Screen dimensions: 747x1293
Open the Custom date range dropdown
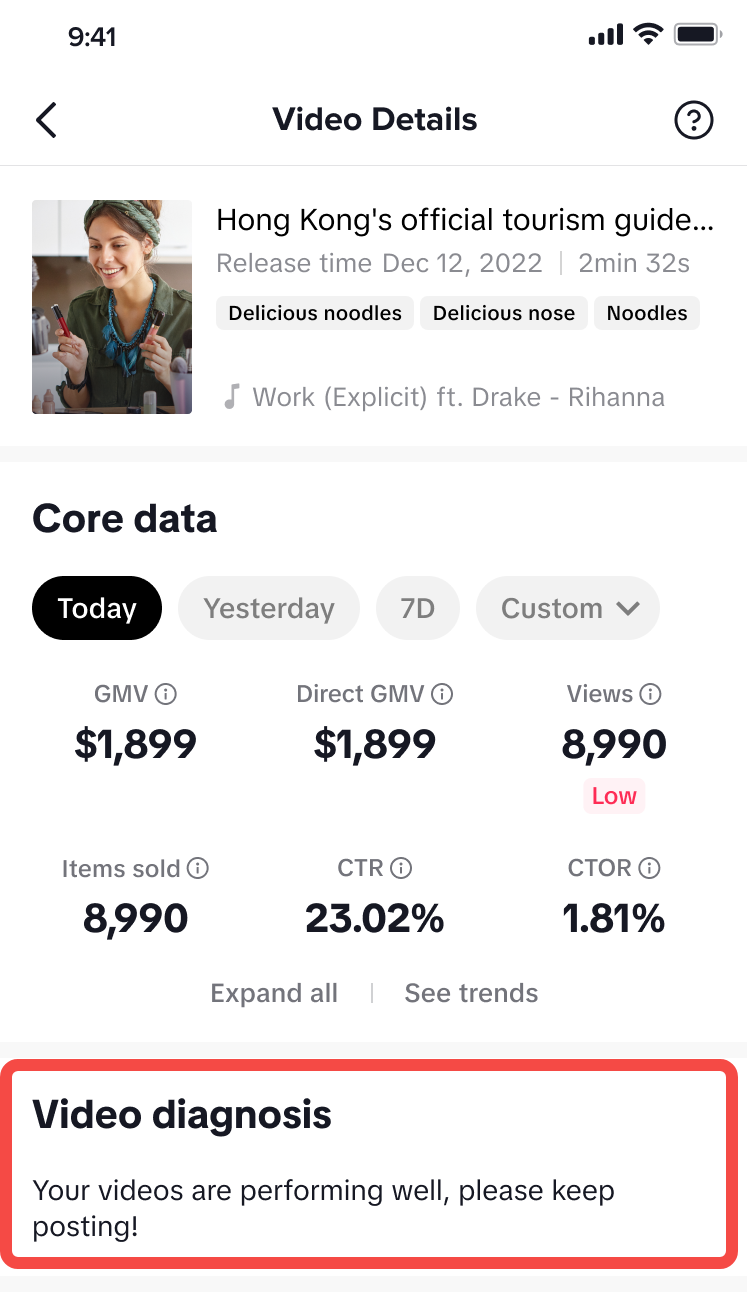pos(568,608)
